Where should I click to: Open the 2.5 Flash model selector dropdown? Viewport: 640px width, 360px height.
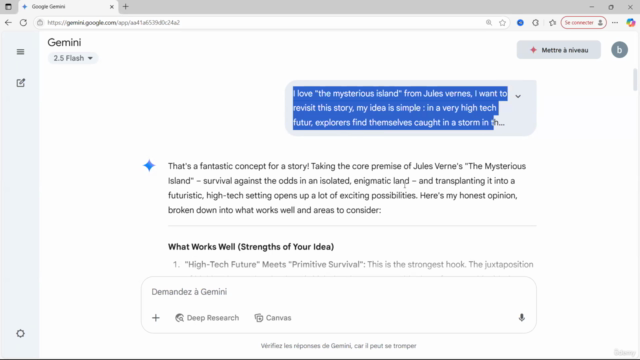(x=73, y=58)
